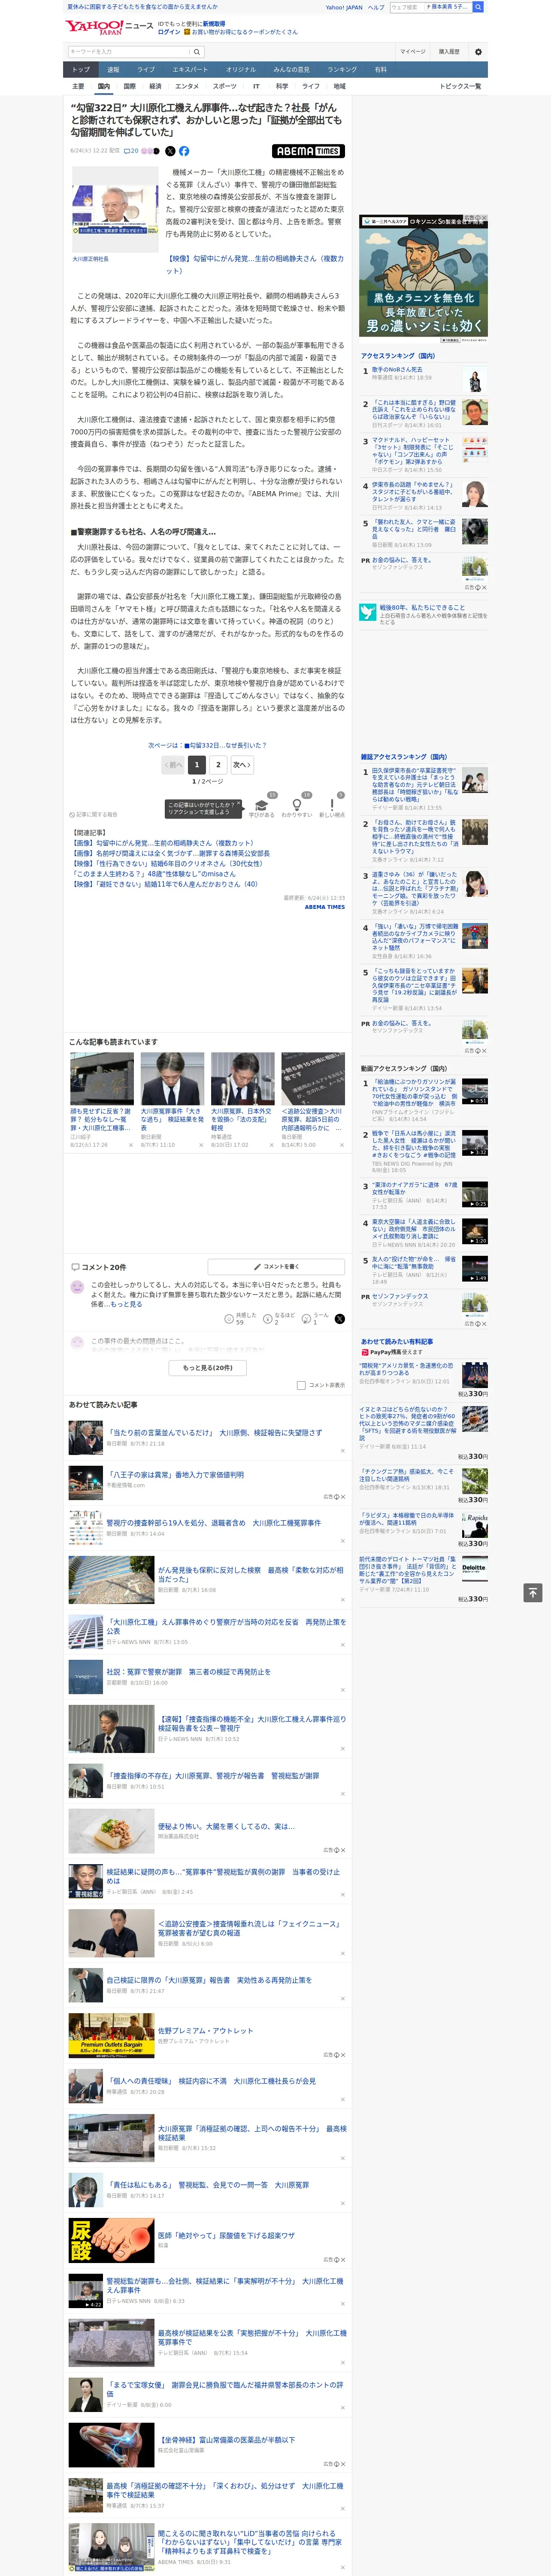Click the Yahoo! JAPAN logo

(x=95, y=27)
